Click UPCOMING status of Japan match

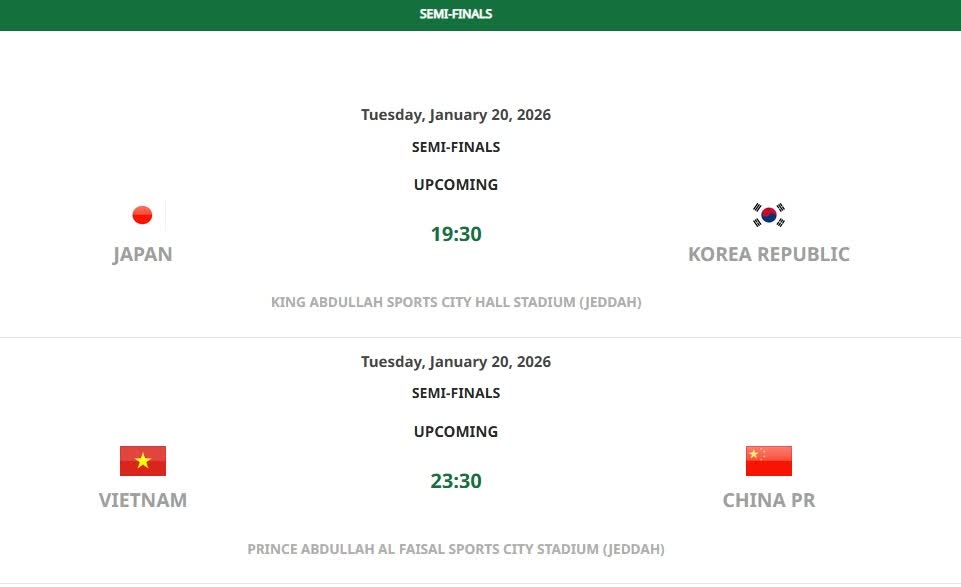(x=456, y=185)
